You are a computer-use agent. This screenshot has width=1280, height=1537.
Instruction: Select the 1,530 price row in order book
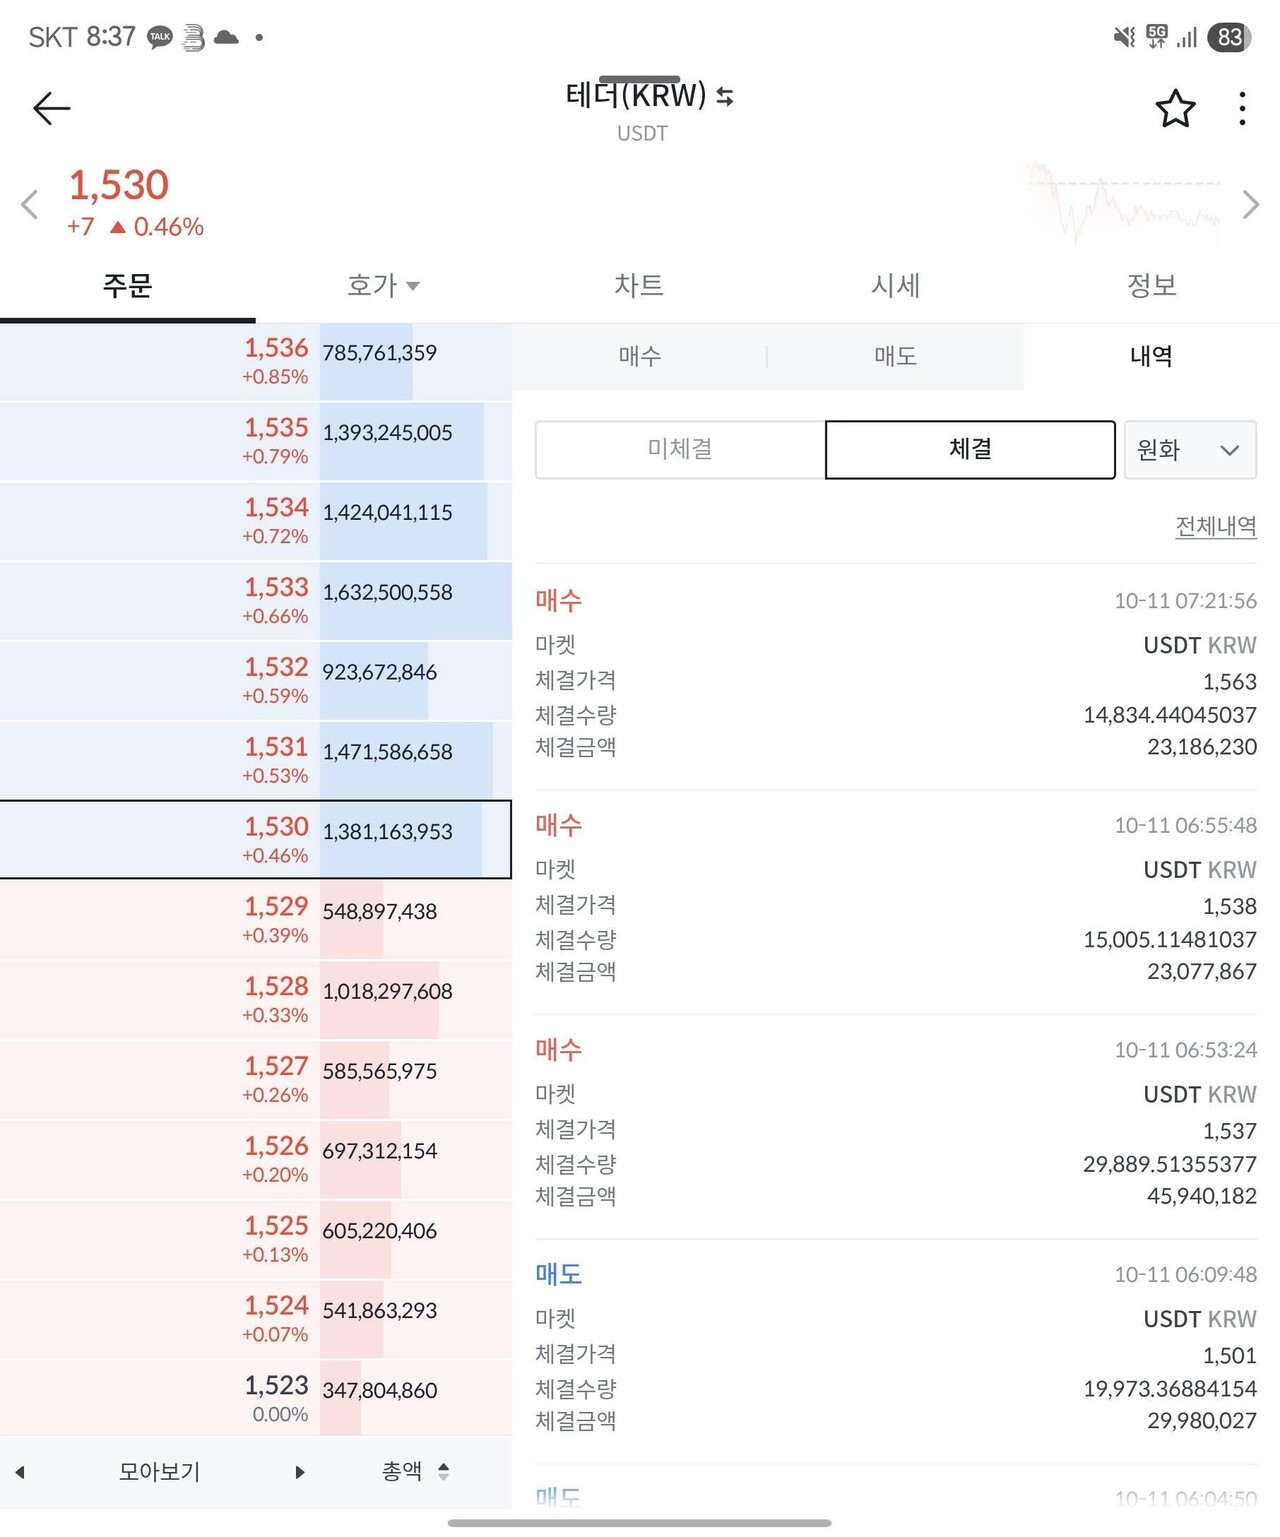coord(256,840)
